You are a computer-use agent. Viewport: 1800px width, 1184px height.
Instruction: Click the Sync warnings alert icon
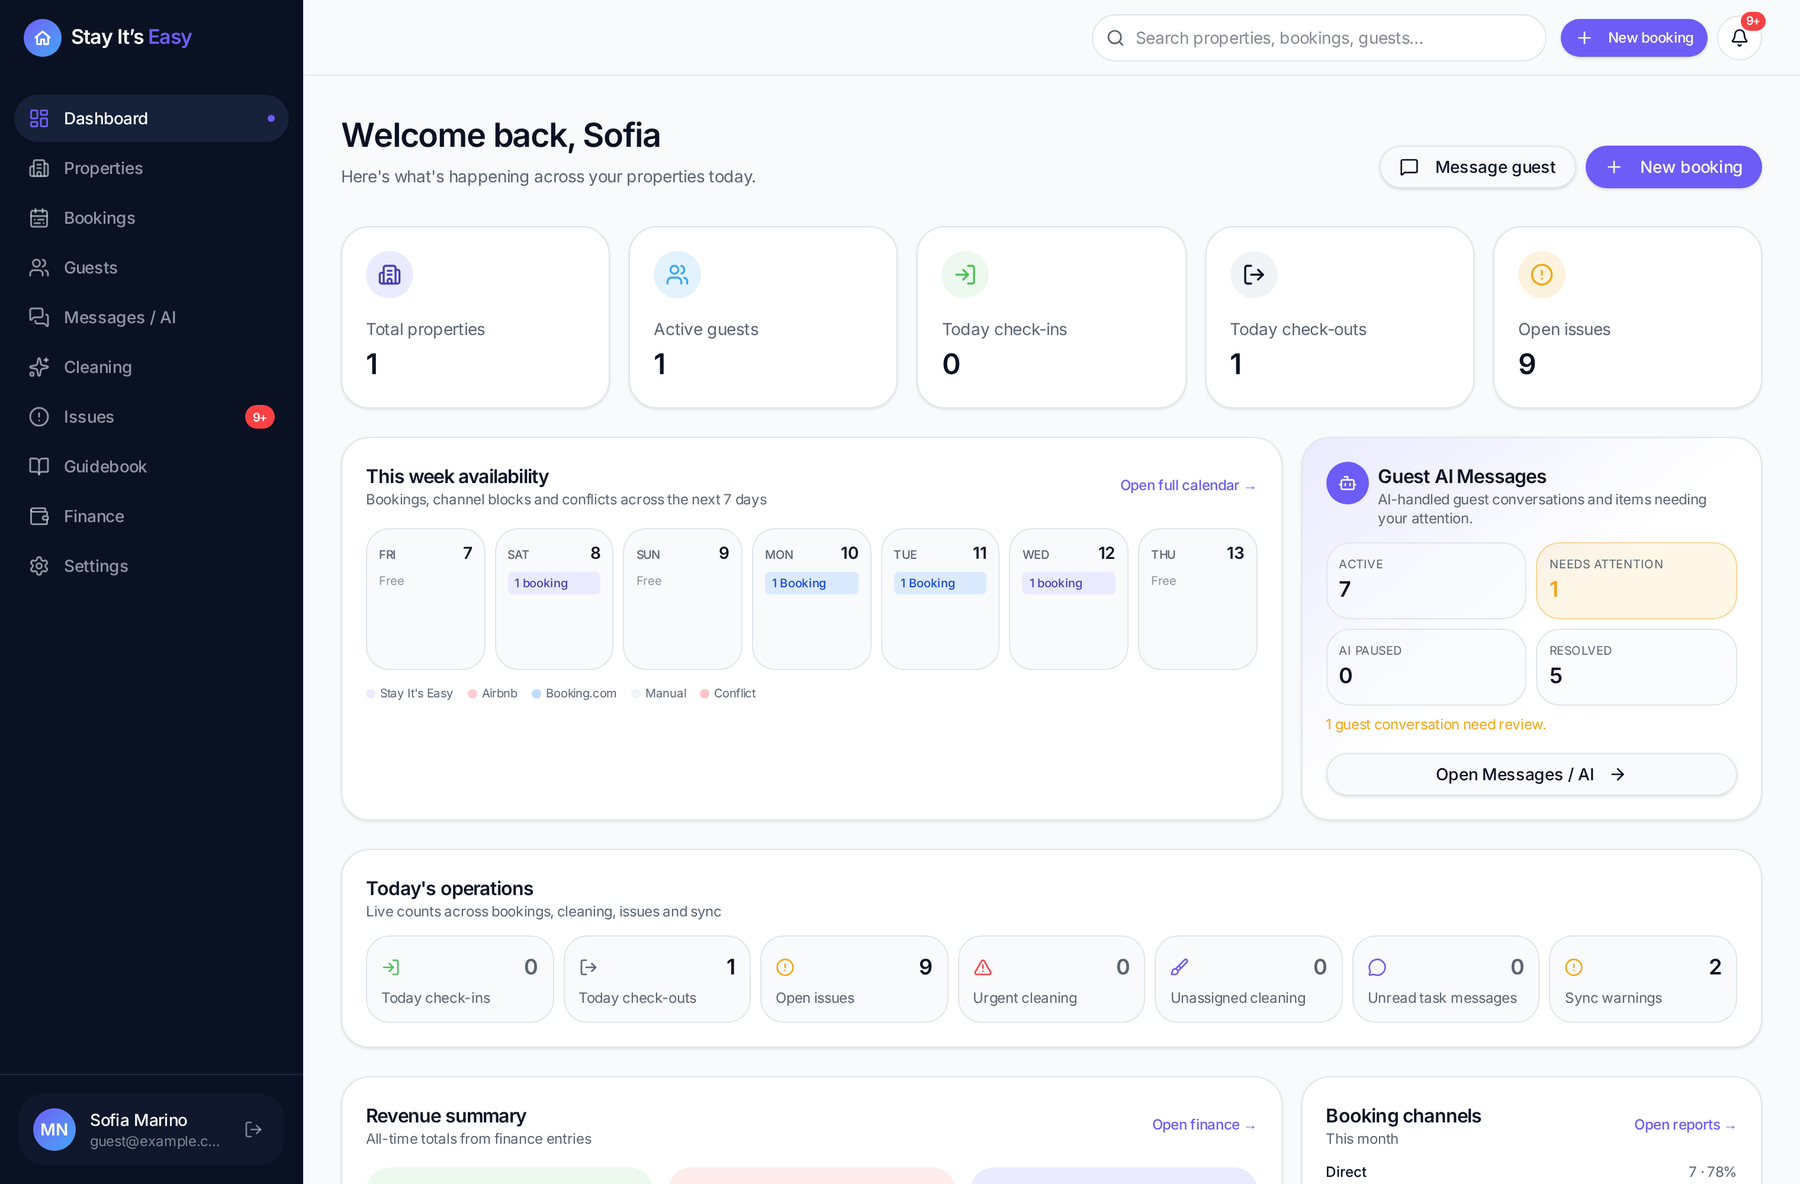(1573, 967)
